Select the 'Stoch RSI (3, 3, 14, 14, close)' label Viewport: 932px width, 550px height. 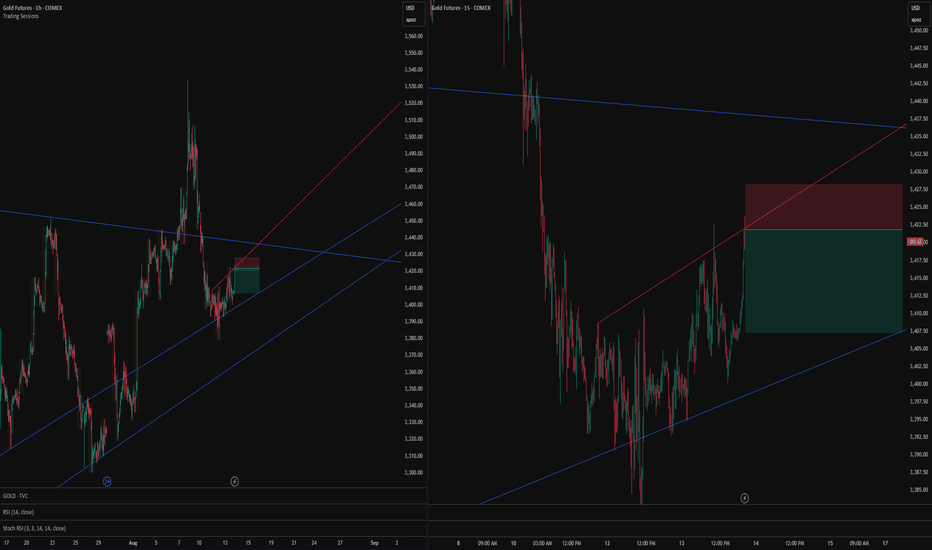(34, 528)
